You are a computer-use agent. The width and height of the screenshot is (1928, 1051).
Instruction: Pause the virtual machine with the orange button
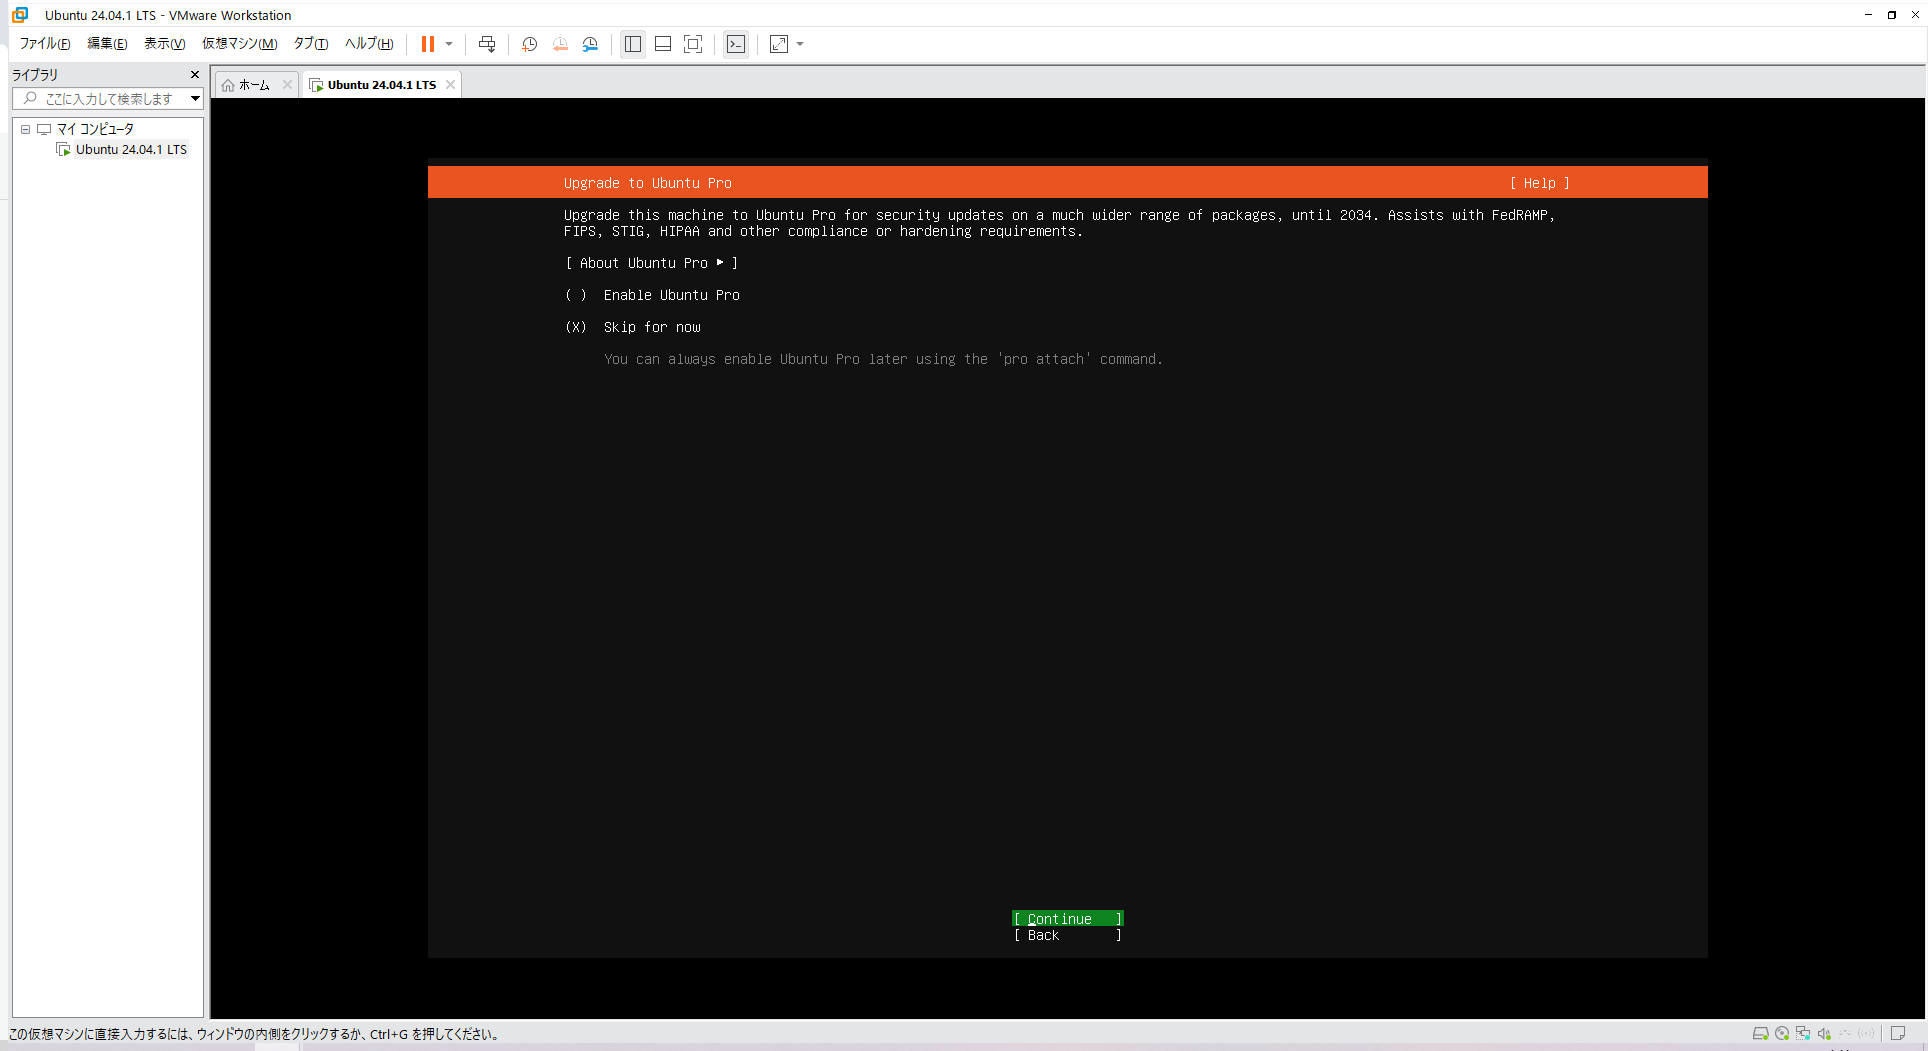pos(428,44)
